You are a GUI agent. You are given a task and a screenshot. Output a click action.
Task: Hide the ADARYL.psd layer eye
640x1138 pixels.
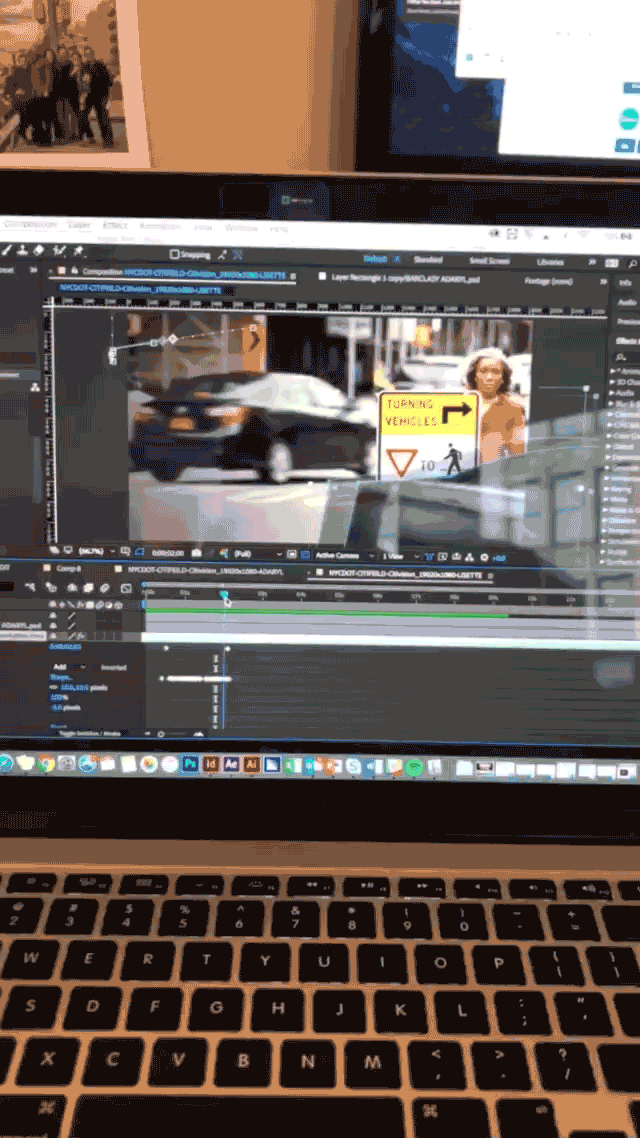(x=53, y=624)
